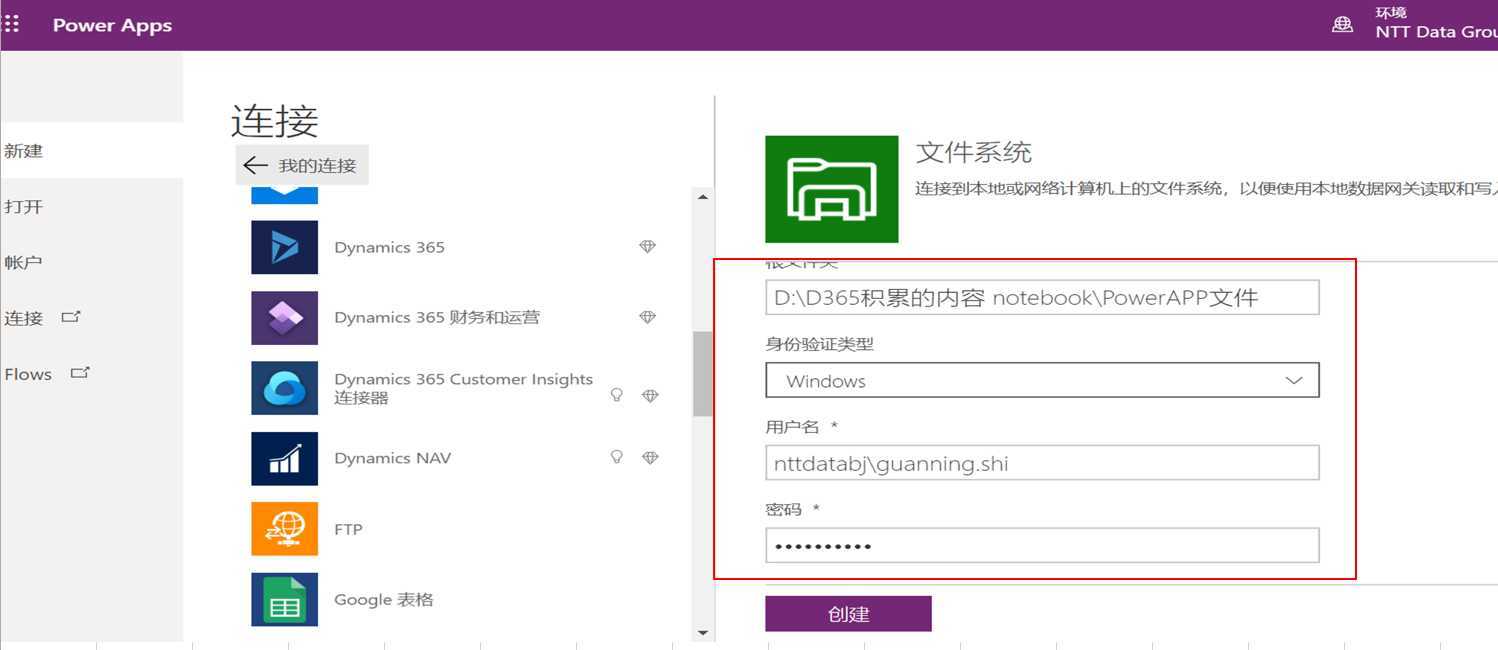Click the preview lightbulb icon beside Dynamics NAV
The image size is (1498, 650).
point(617,457)
